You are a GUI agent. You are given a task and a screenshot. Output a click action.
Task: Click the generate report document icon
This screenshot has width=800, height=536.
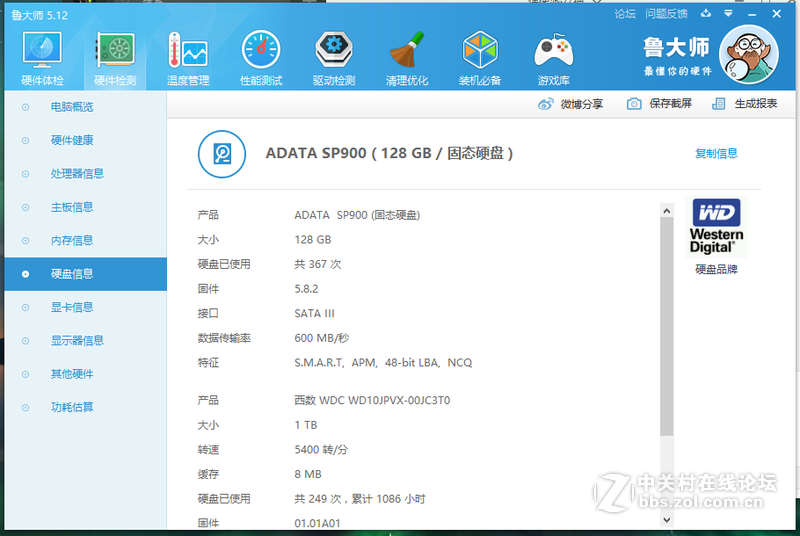click(718, 104)
